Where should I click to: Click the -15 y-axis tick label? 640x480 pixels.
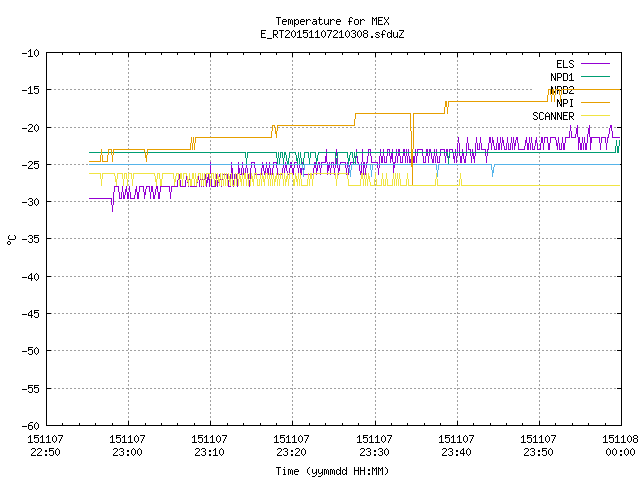click(x=31, y=90)
